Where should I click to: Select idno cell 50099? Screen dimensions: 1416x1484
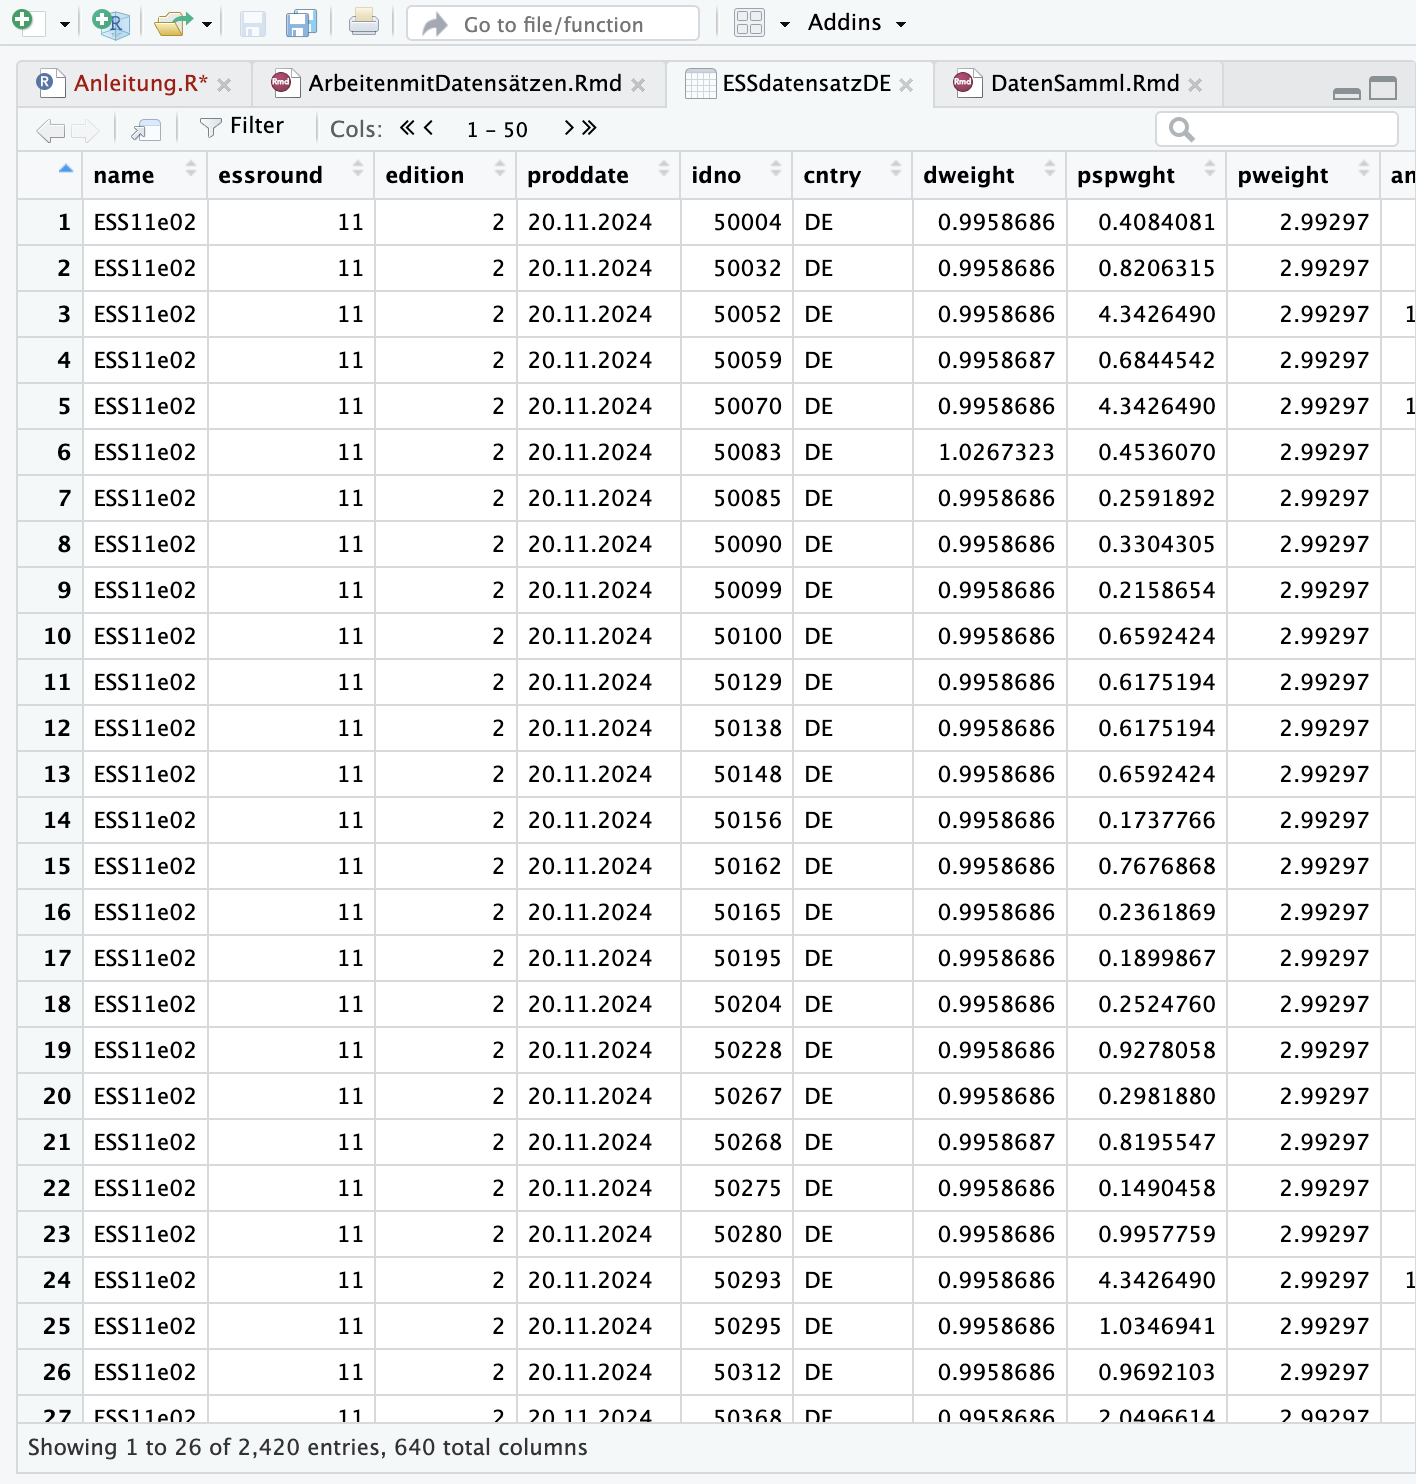tap(736, 590)
